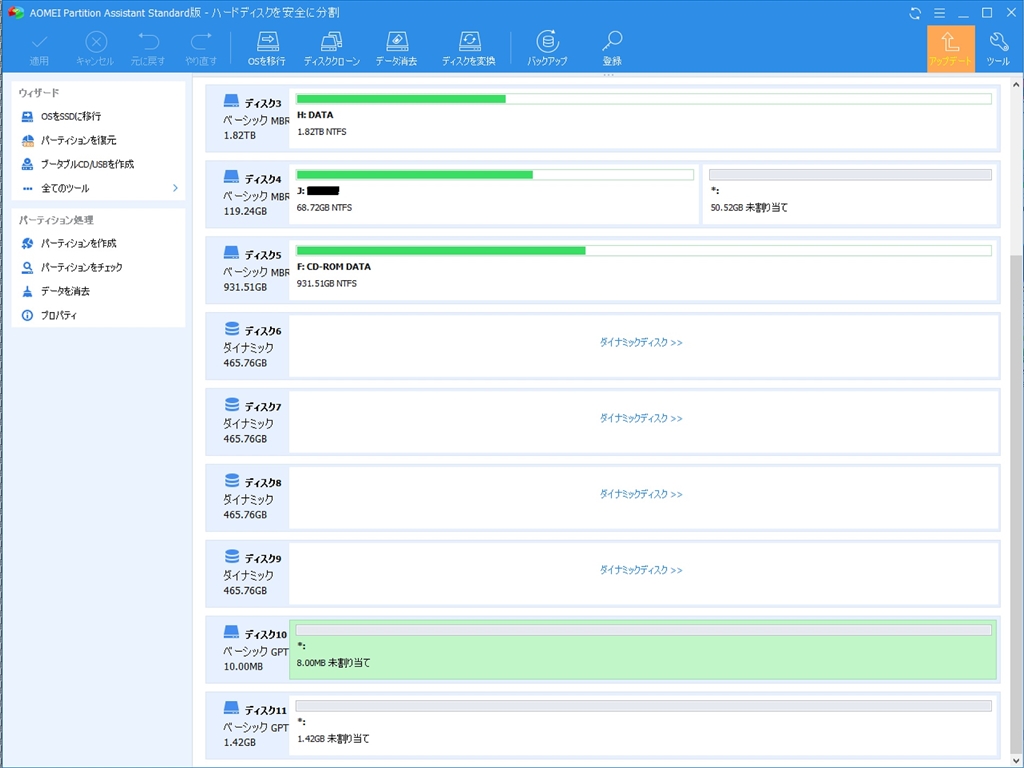Click the refresh icon in title bar
This screenshot has width=1024, height=768.
pos(915,13)
